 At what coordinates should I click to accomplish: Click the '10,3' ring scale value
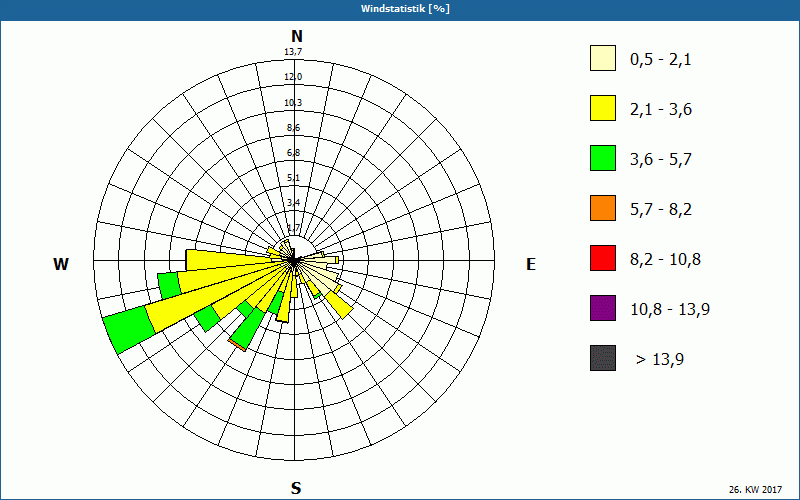[x=293, y=103]
